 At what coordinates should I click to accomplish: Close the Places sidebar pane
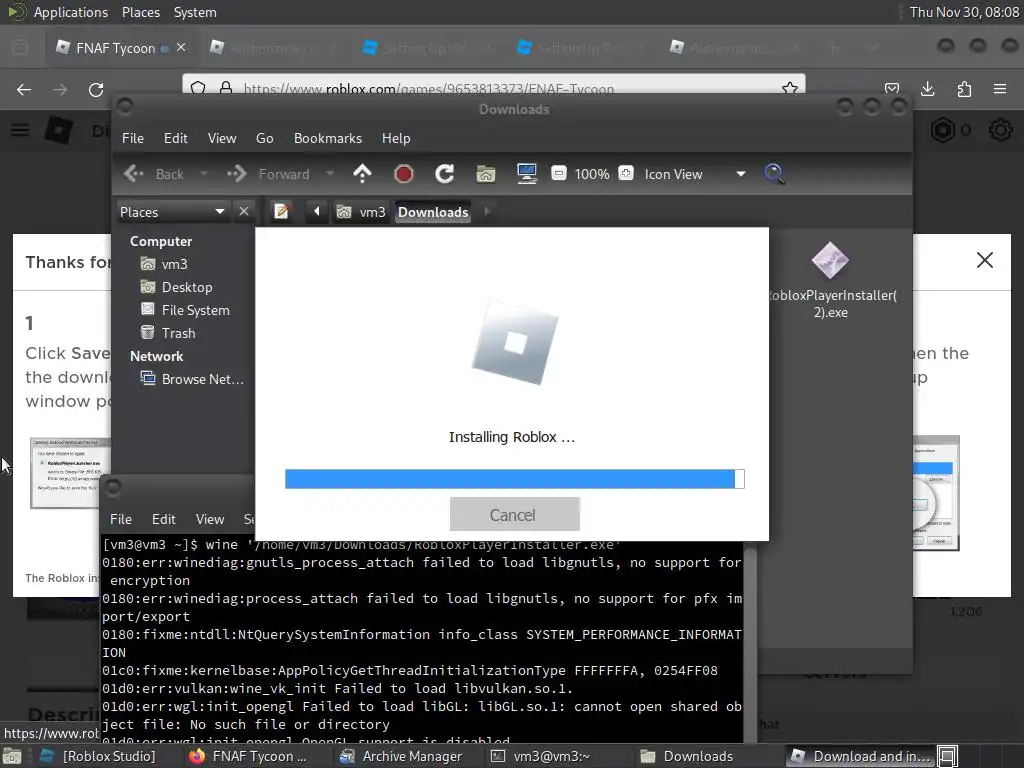pos(244,212)
